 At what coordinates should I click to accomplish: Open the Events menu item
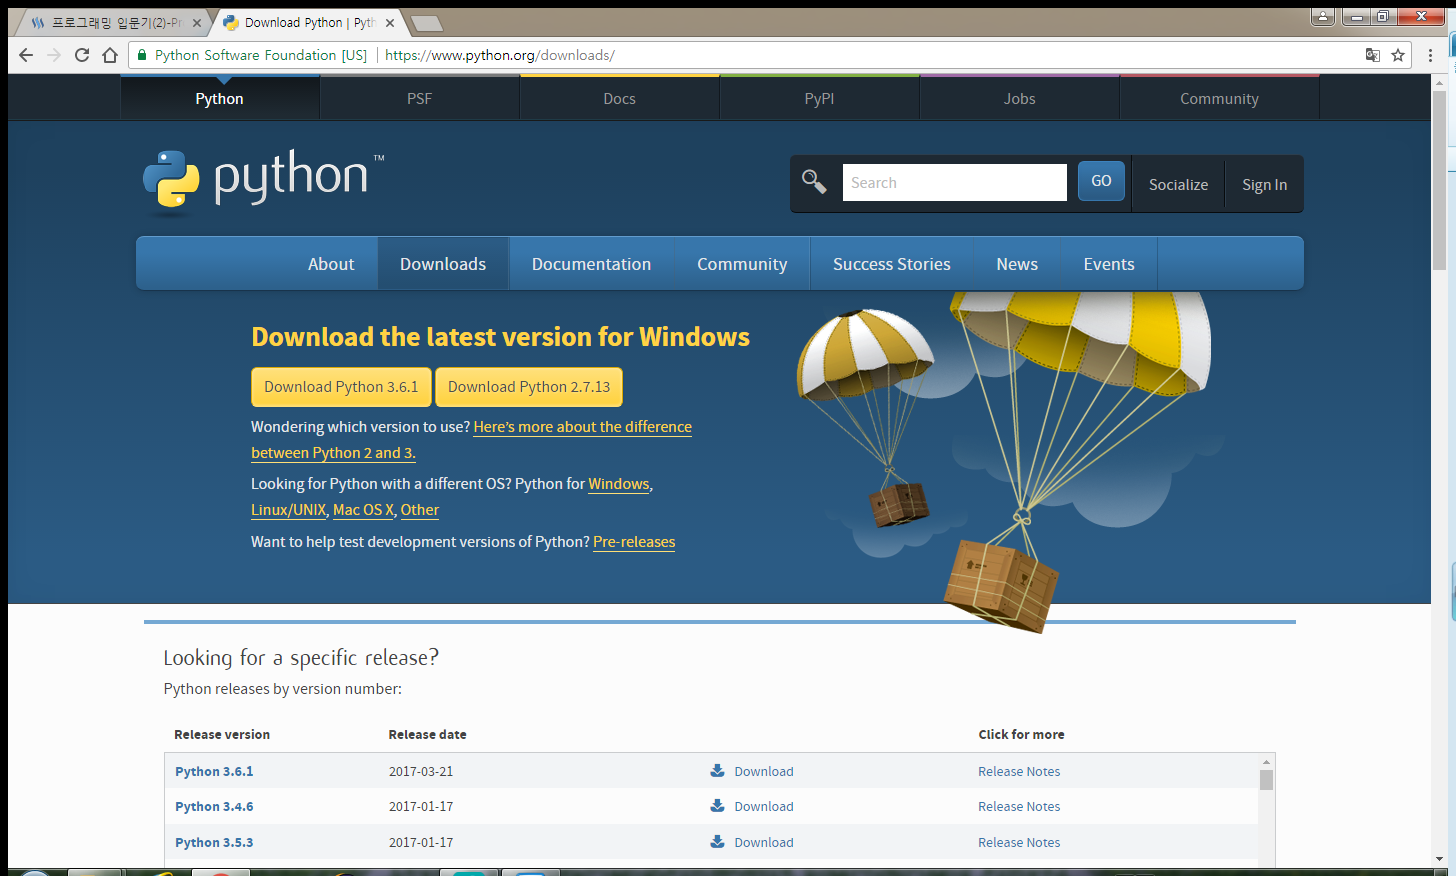pos(1109,264)
